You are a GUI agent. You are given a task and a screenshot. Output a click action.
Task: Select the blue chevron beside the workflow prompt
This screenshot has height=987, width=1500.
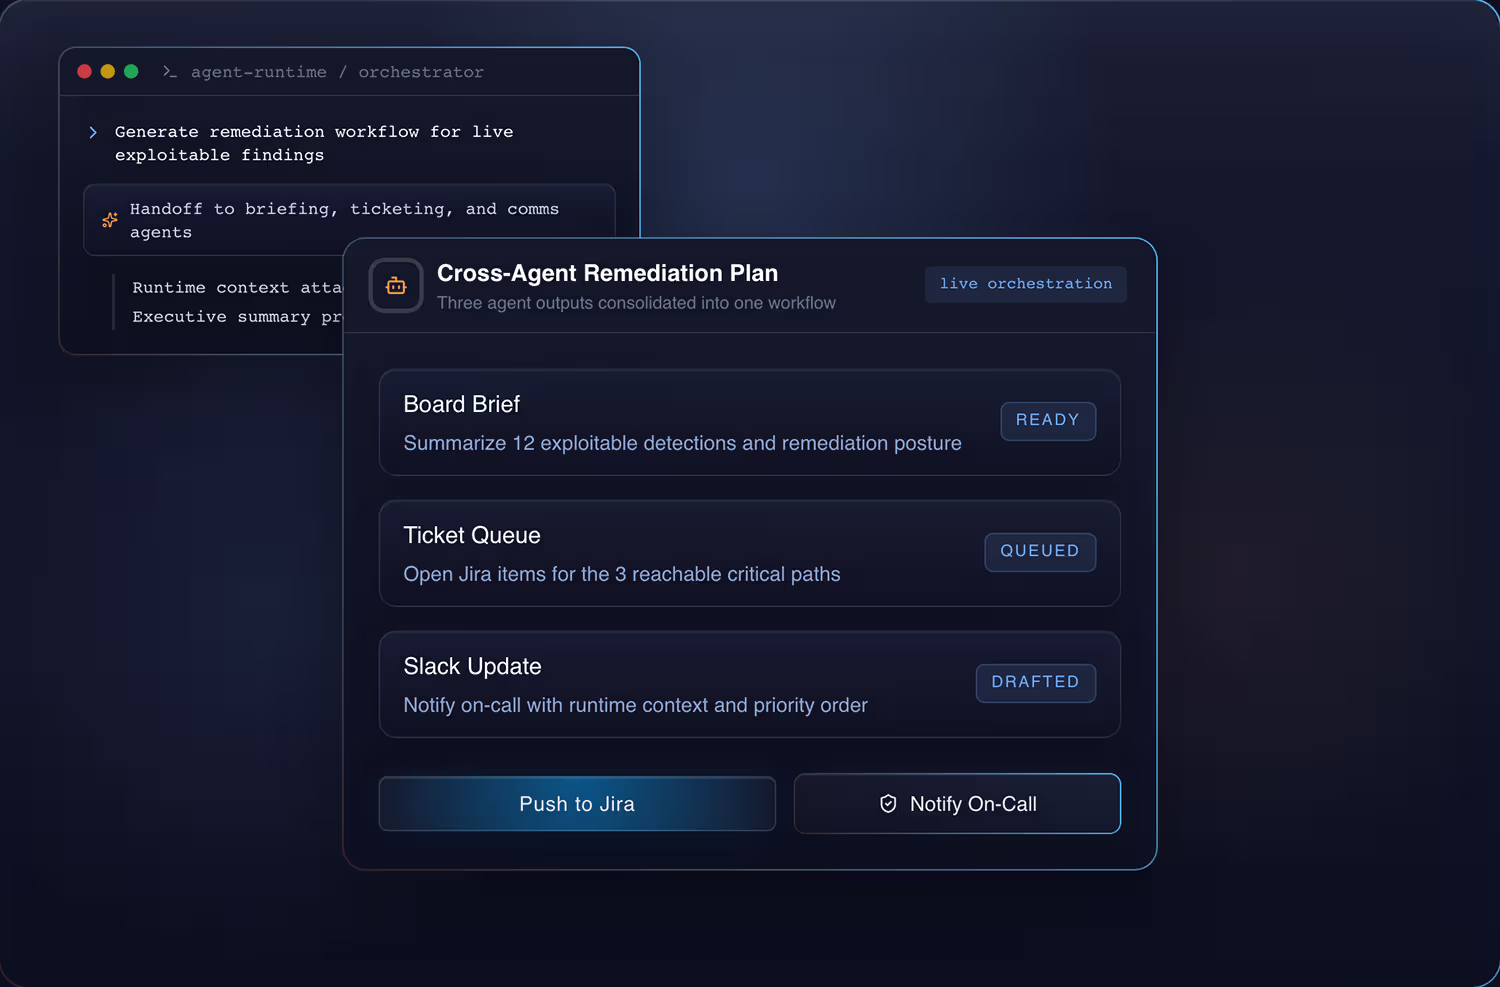92,131
